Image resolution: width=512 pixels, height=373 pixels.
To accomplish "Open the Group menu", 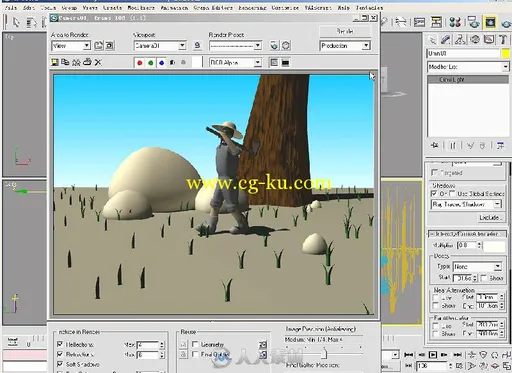I will pos(70,7).
